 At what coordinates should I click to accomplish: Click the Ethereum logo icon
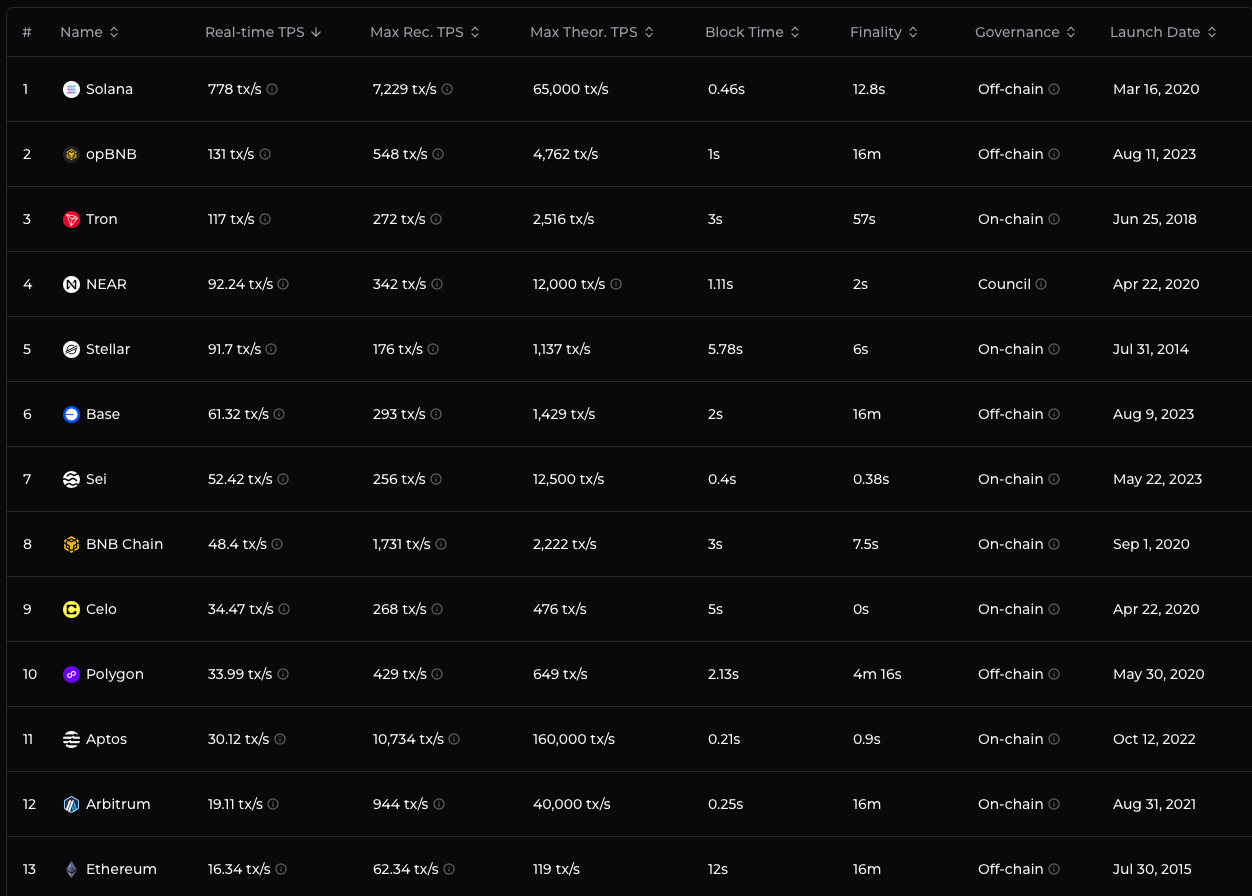[x=71, y=869]
